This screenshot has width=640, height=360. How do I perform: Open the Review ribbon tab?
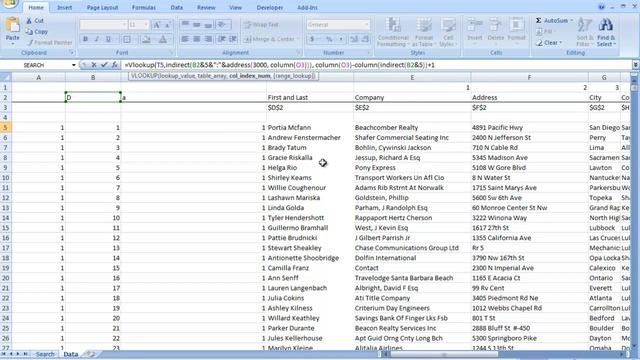click(x=206, y=7)
